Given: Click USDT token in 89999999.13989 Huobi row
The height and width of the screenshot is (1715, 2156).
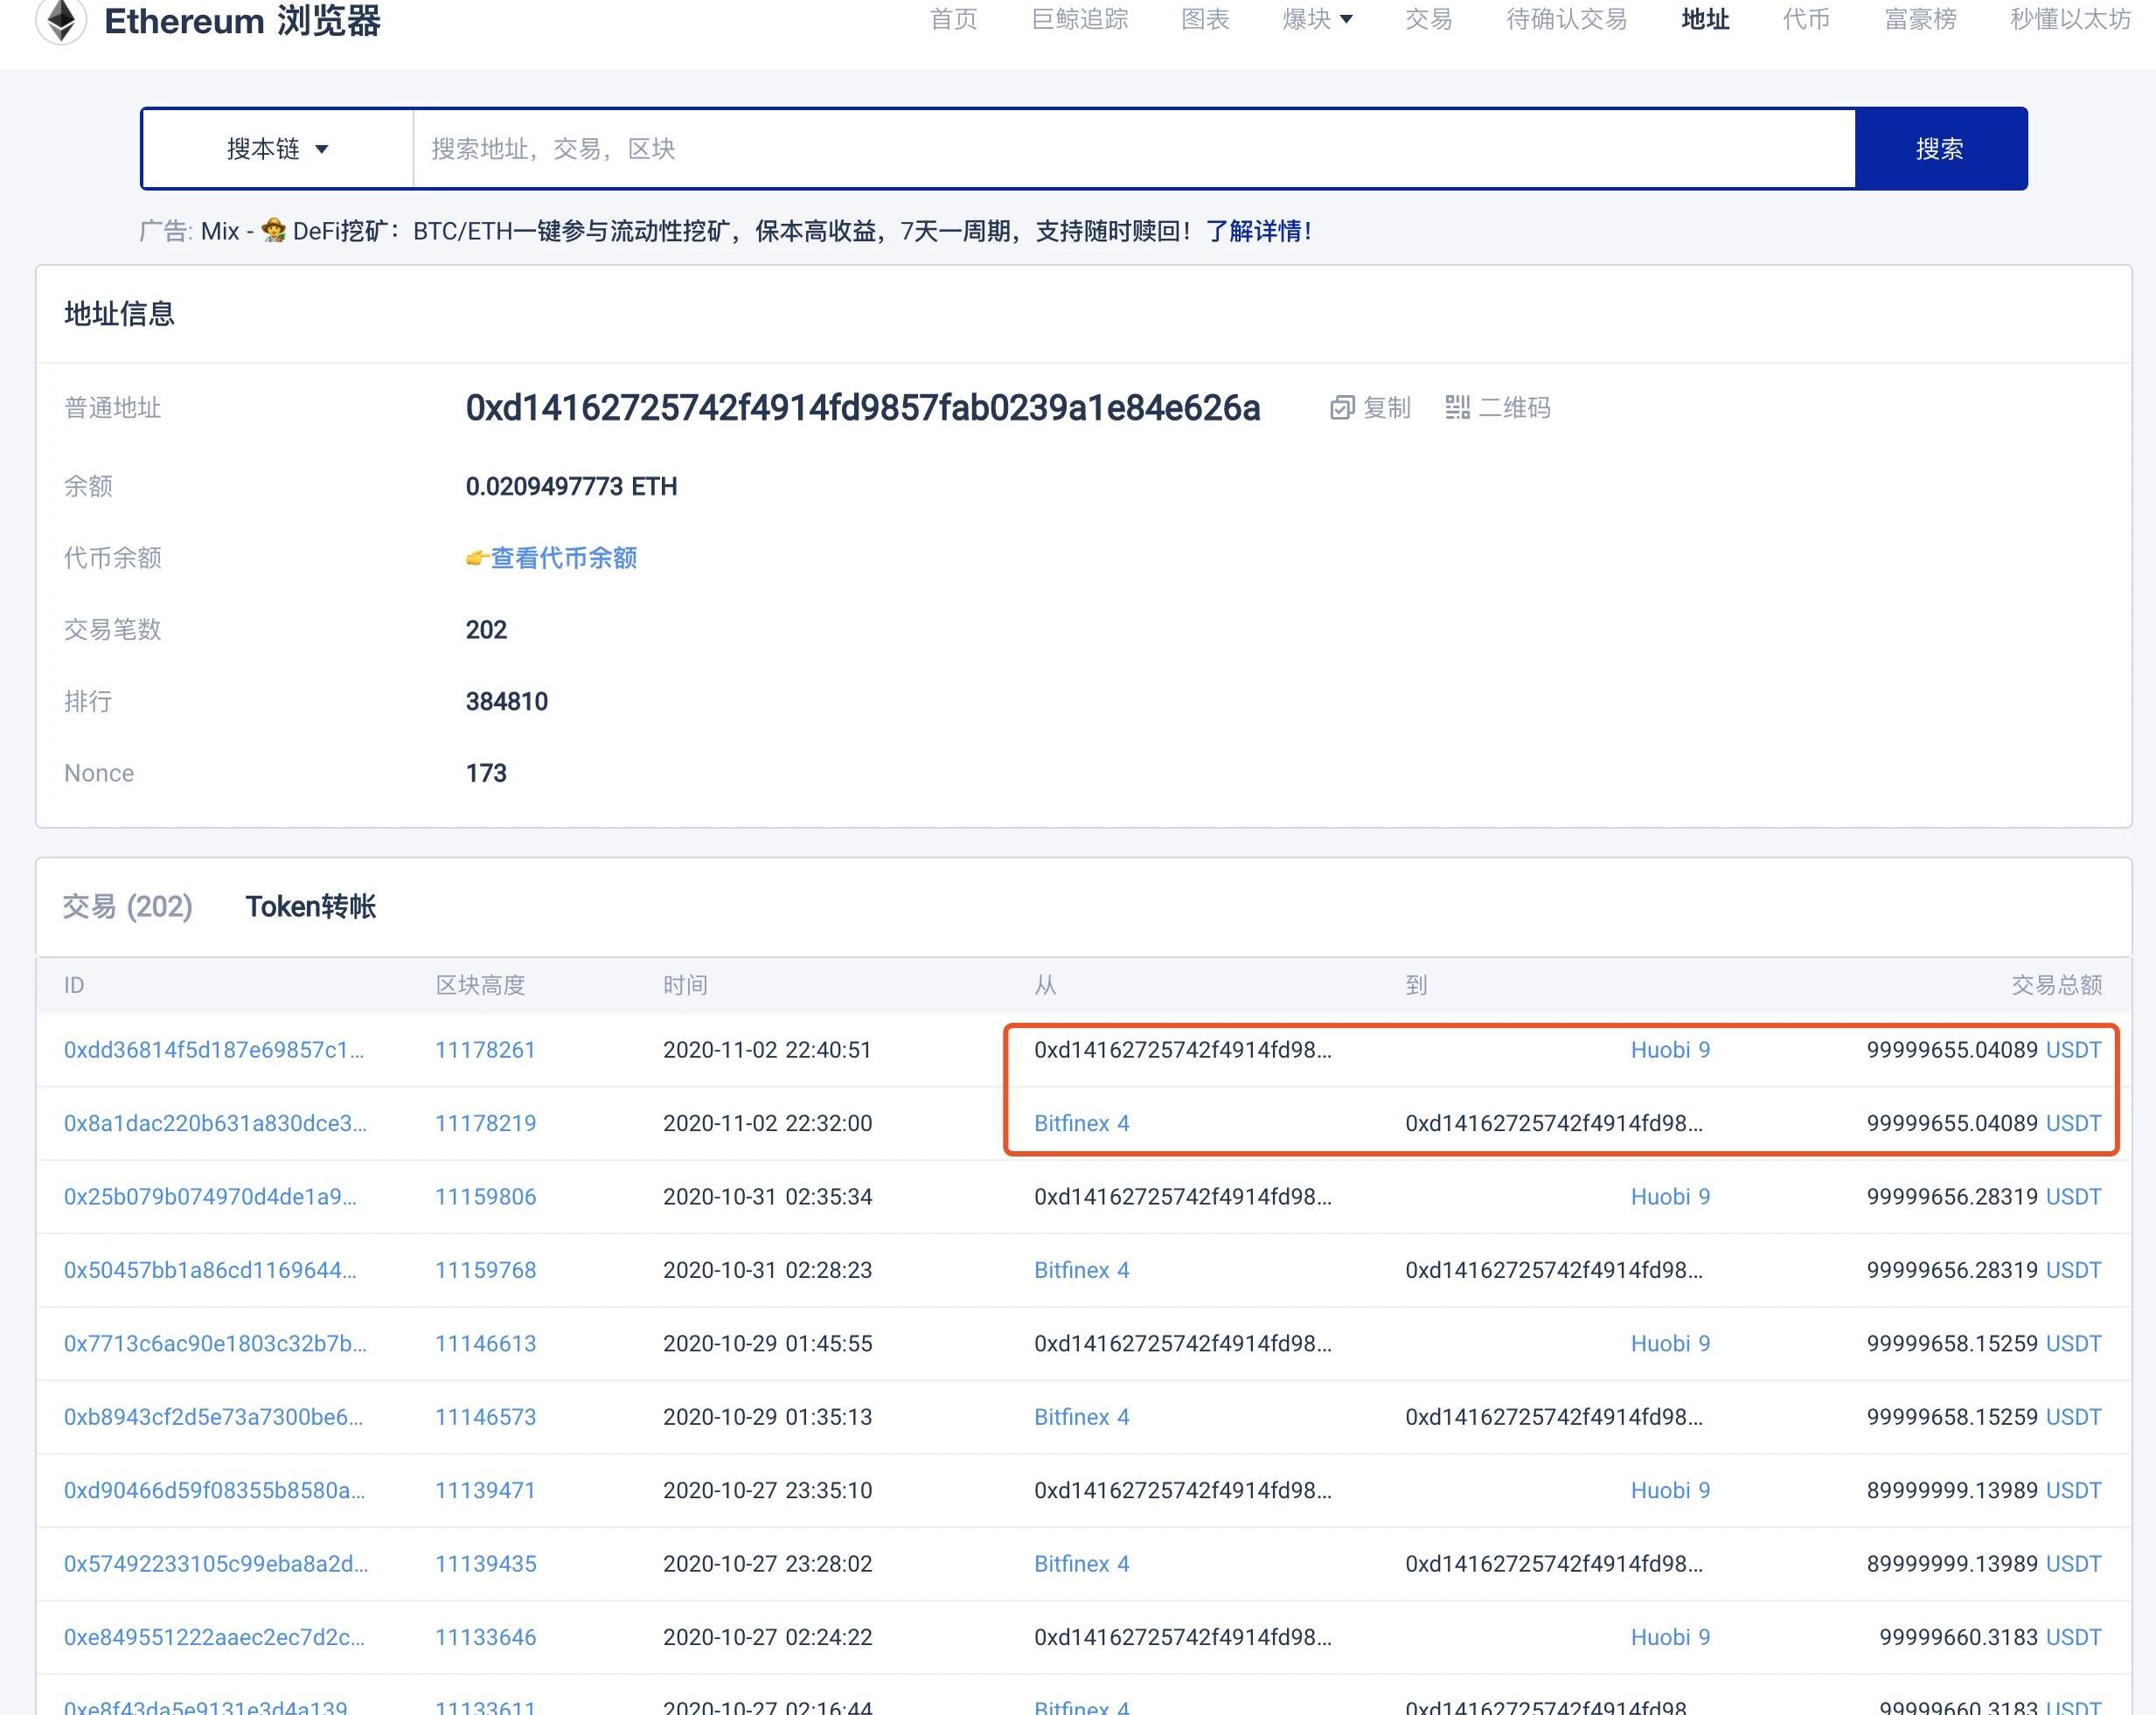Looking at the screenshot, I should pyautogui.click(x=2073, y=1490).
